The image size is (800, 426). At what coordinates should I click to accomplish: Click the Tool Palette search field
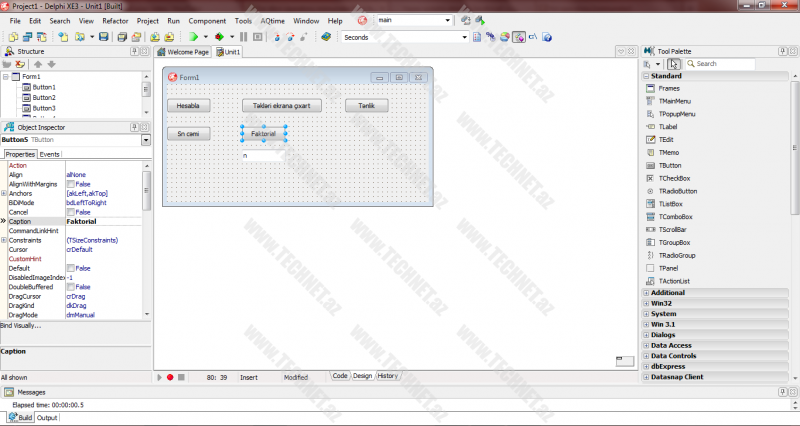click(x=720, y=64)
